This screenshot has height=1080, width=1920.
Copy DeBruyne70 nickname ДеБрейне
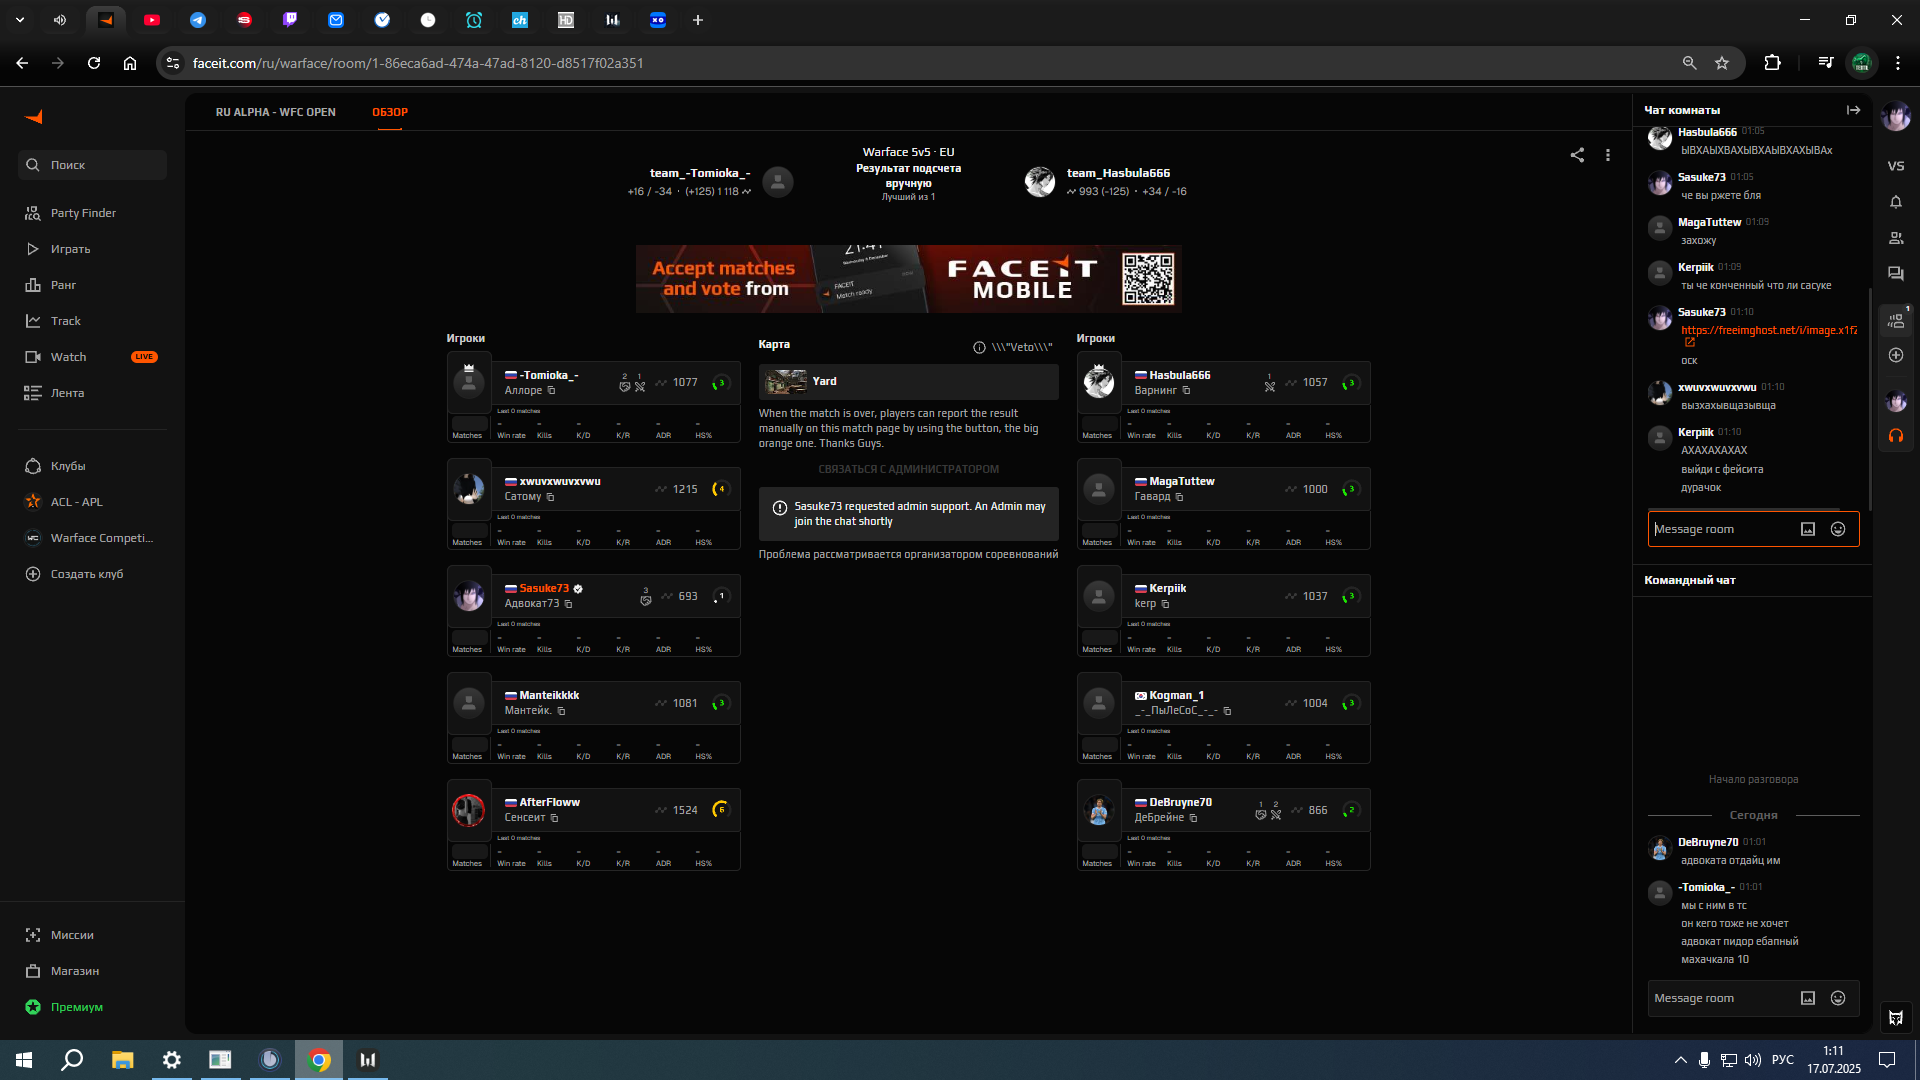tap(1193, 818)
